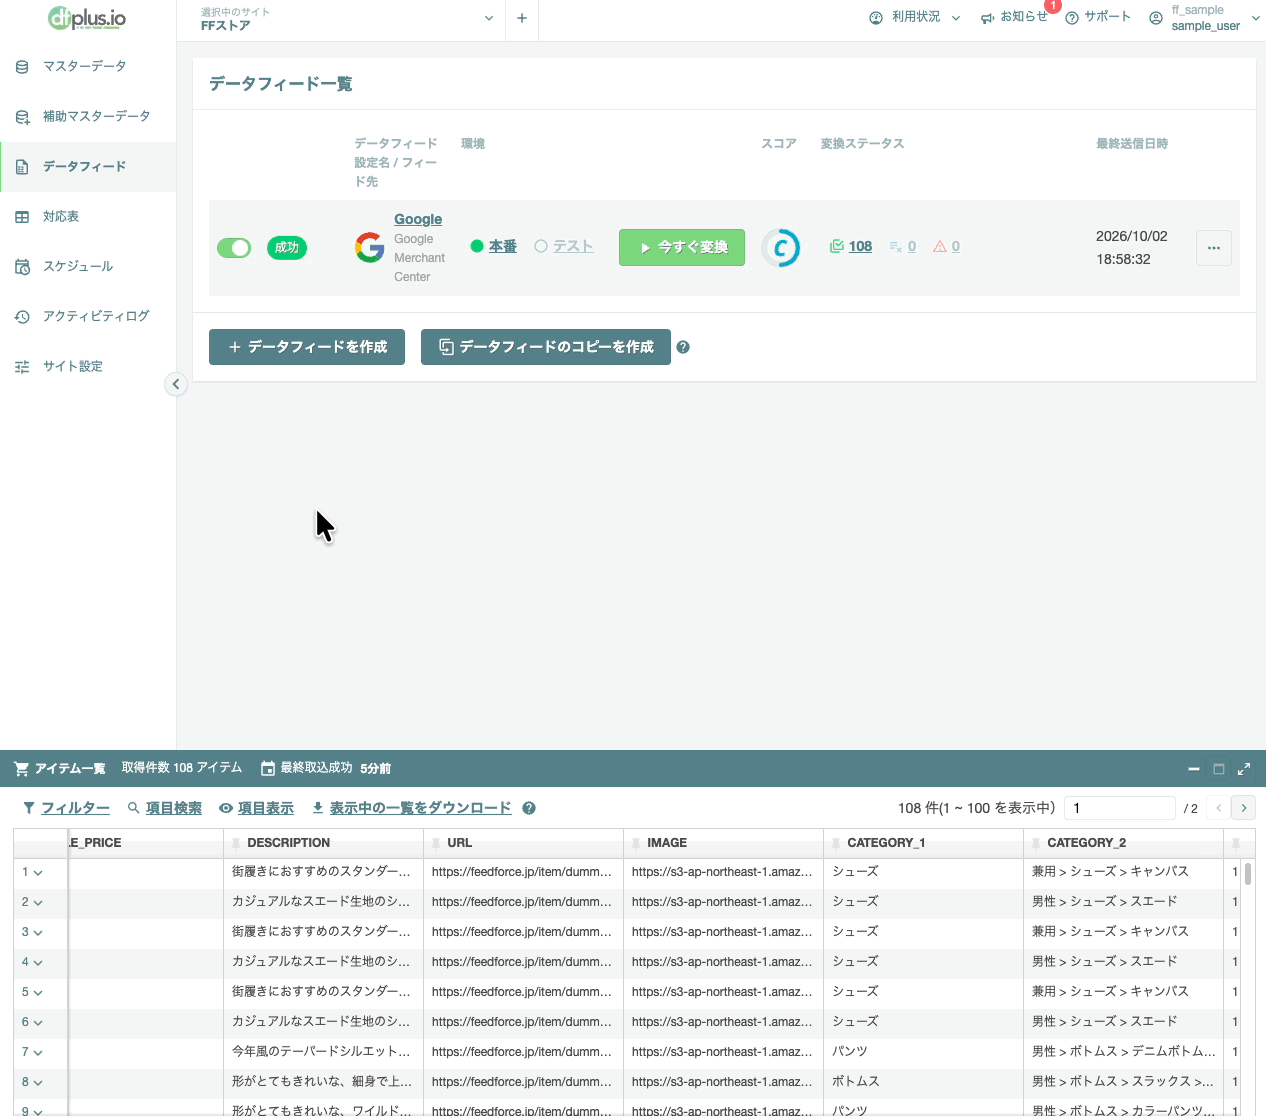The image size is (1266, 1116).
Task: Open the feed row more options menu
Action: [1214, 248]
